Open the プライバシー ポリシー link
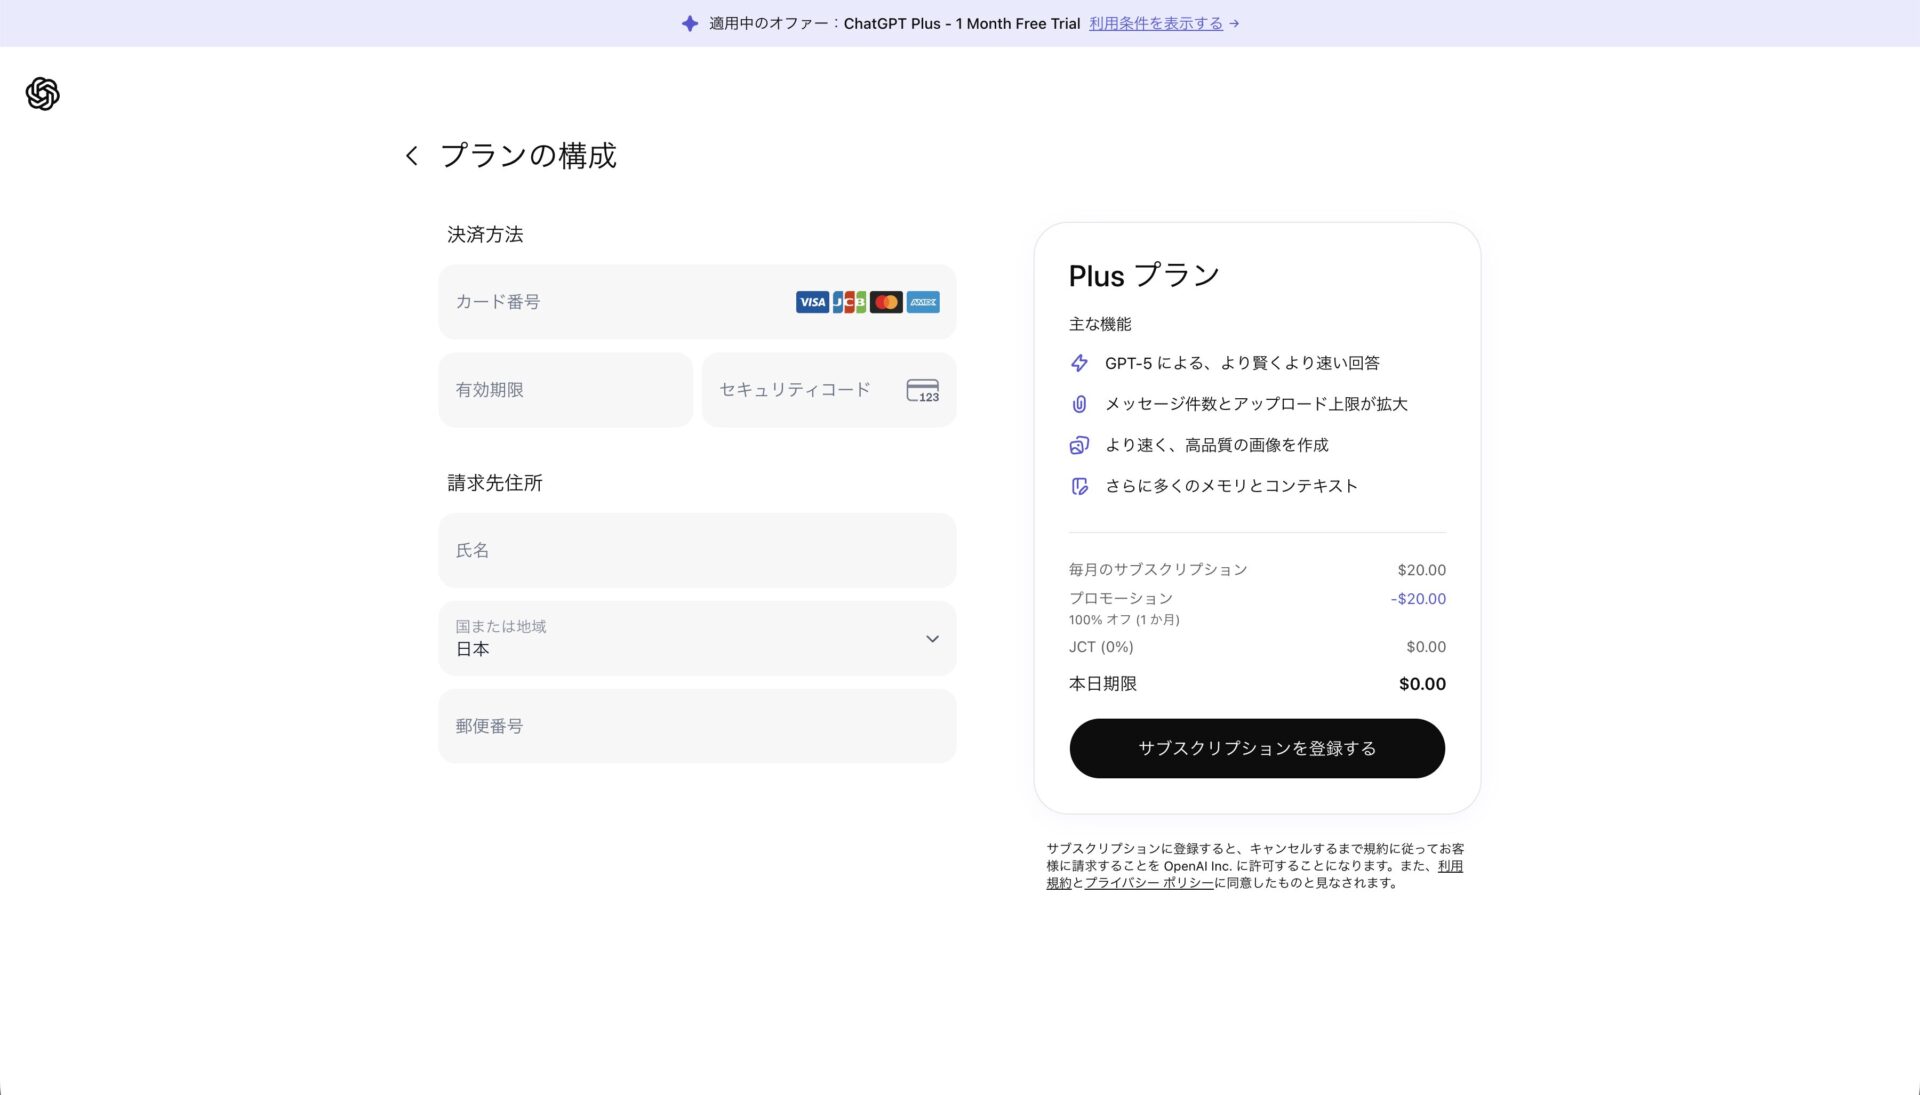The width and height of the screenshot is (1920, 1095). [x=1149, y=883]
